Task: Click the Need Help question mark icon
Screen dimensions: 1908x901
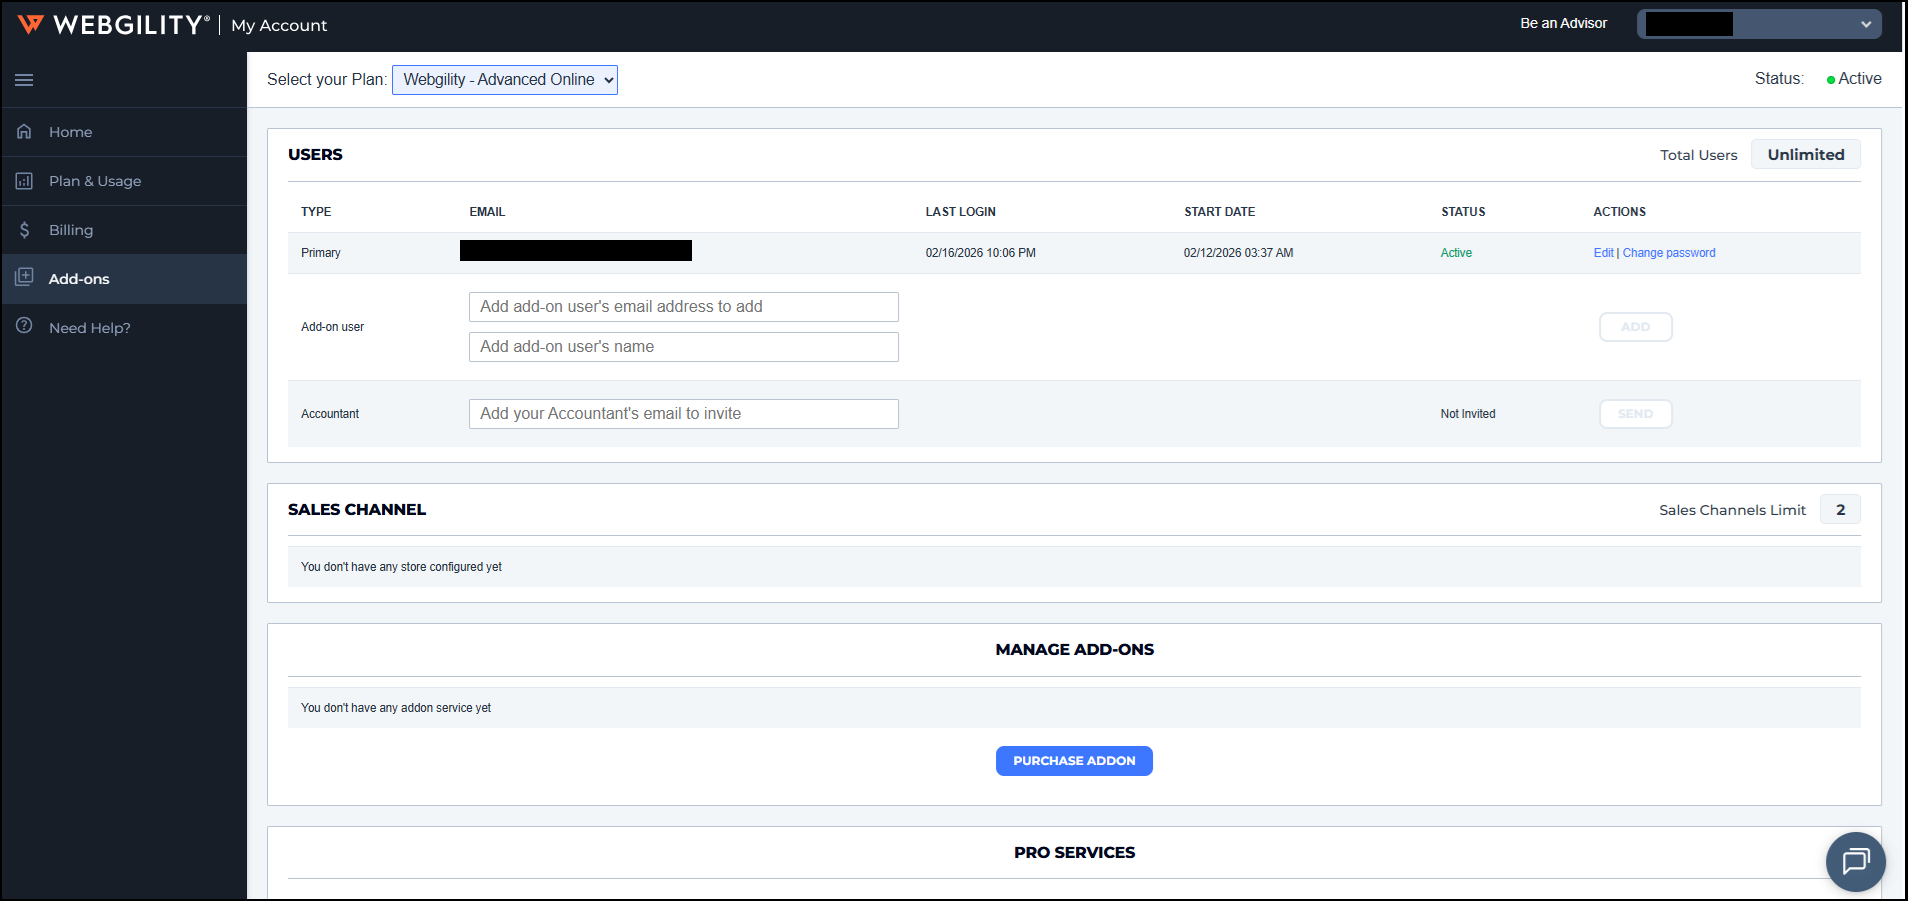Action: pyautogui.click(x=24, y=327)
